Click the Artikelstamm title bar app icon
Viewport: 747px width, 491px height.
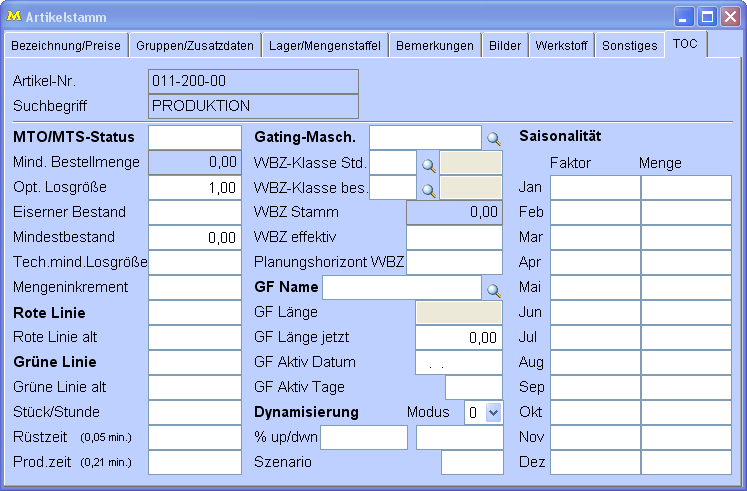pyautogui.click(x=14, y=17)
